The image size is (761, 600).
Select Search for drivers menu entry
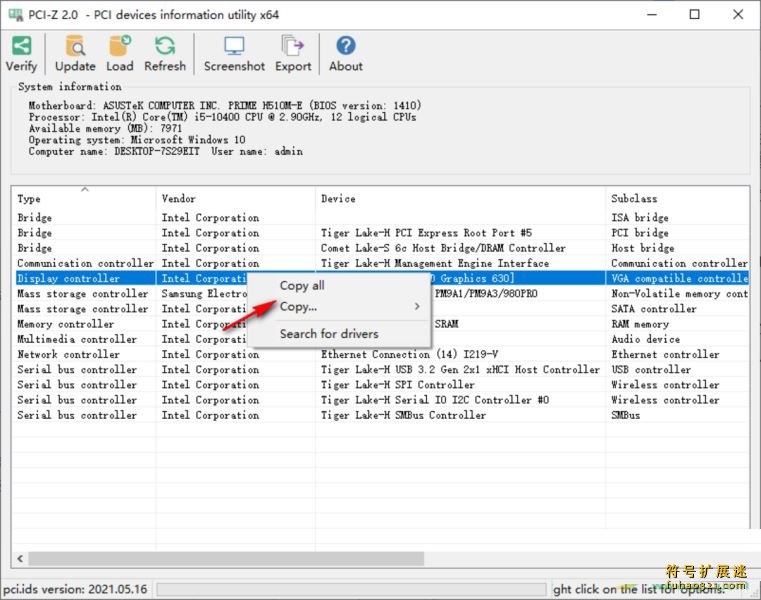329,333
